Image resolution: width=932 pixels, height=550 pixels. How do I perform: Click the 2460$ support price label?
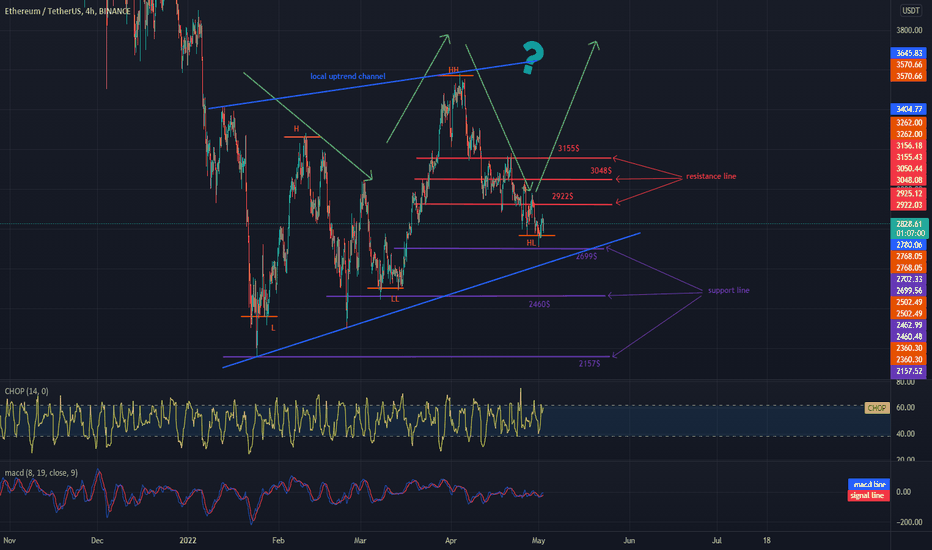click(539, 304)
